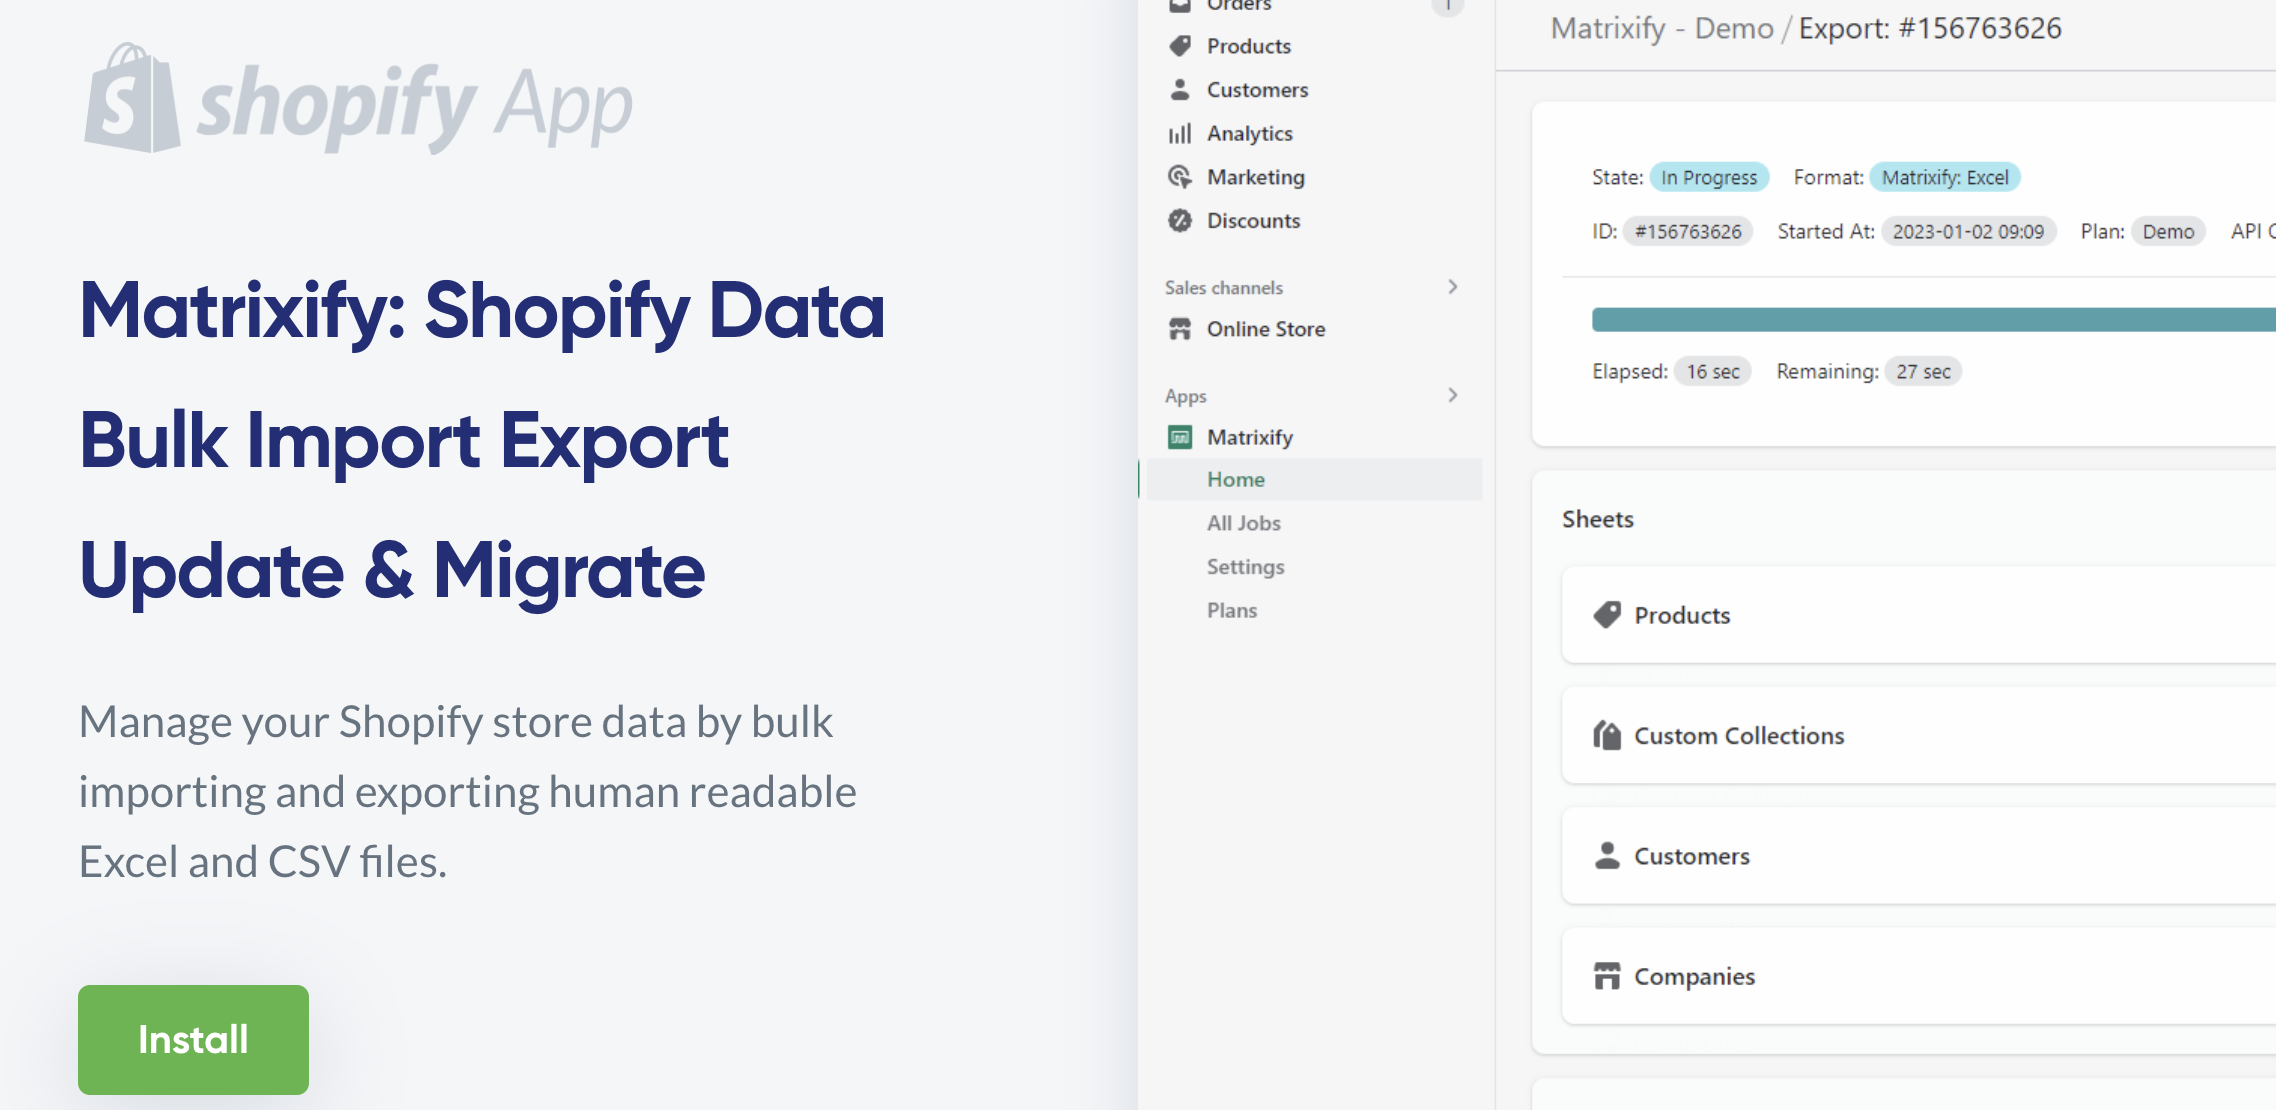The height and width of the screenshot is (1110, 2276).
Task: Click the Matrixify - Demo breadcrumb link
Action: 1662,28
